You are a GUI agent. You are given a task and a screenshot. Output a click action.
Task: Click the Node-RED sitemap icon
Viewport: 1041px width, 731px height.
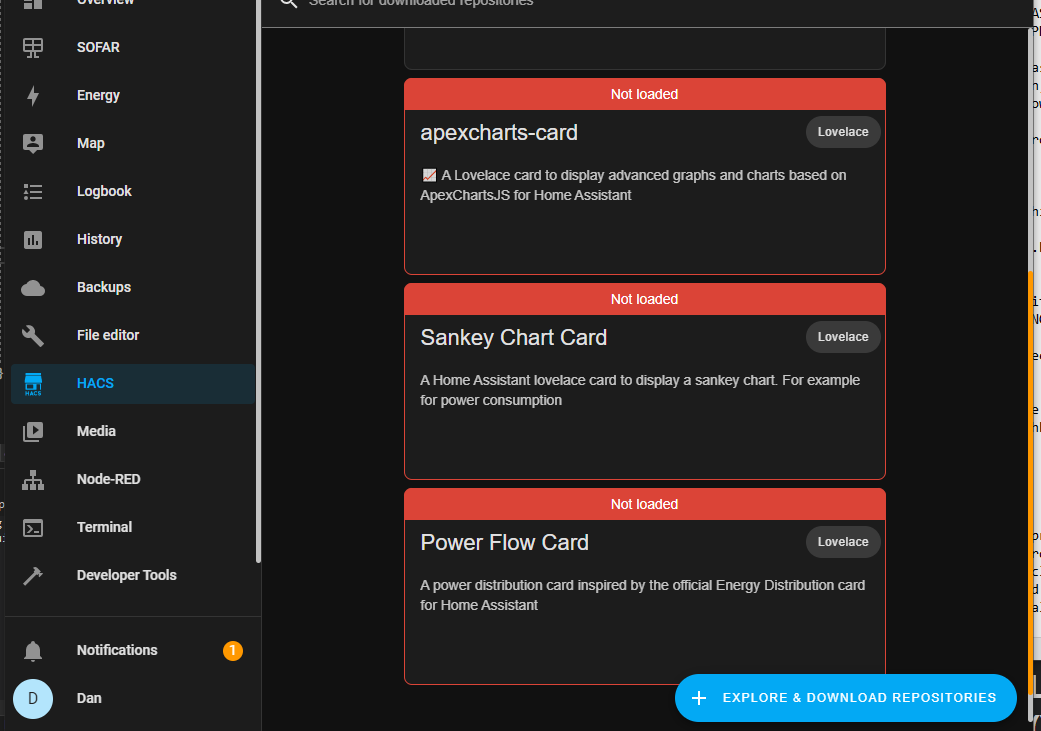[33, 479]
